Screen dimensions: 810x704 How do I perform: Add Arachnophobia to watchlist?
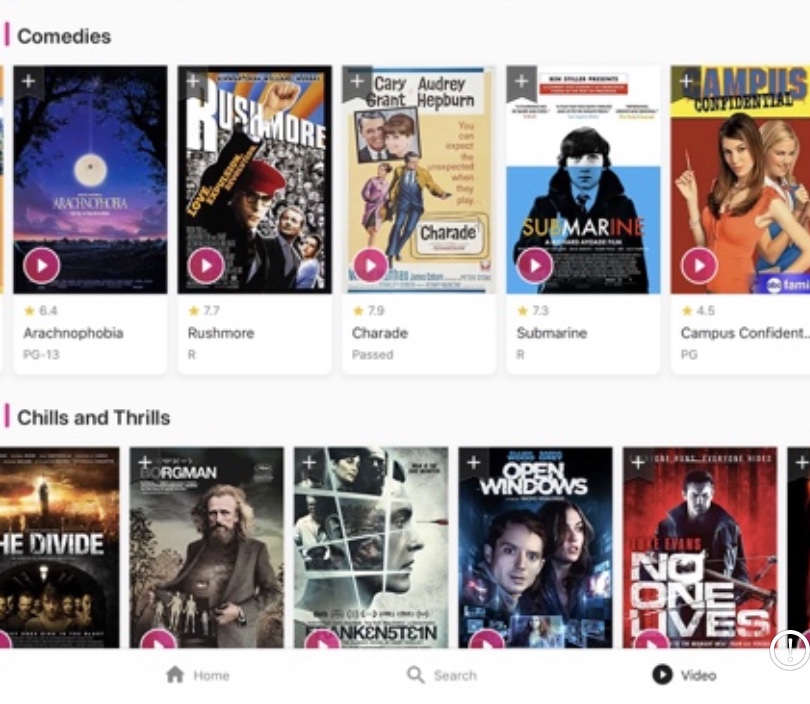[28, 81]
